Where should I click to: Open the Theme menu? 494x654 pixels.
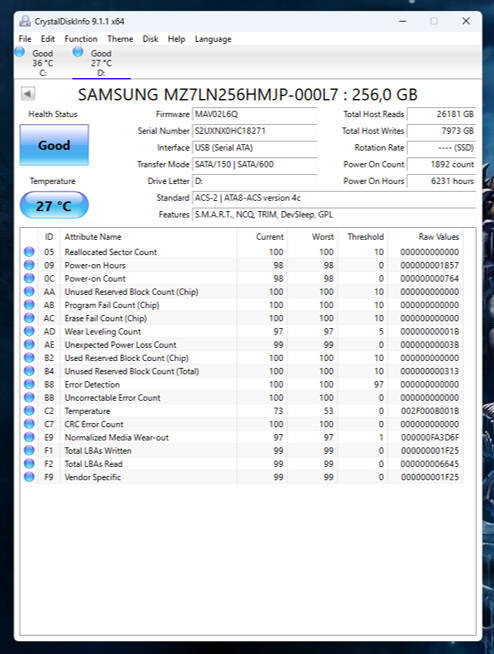pos(120,39)
